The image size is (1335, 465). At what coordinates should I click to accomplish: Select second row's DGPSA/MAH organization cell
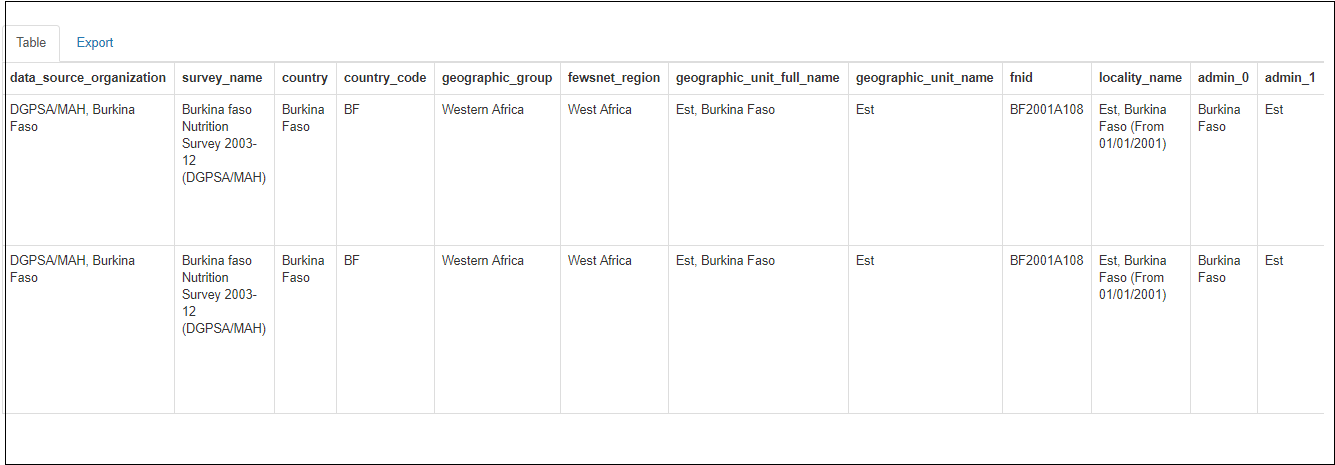[72, 269]
